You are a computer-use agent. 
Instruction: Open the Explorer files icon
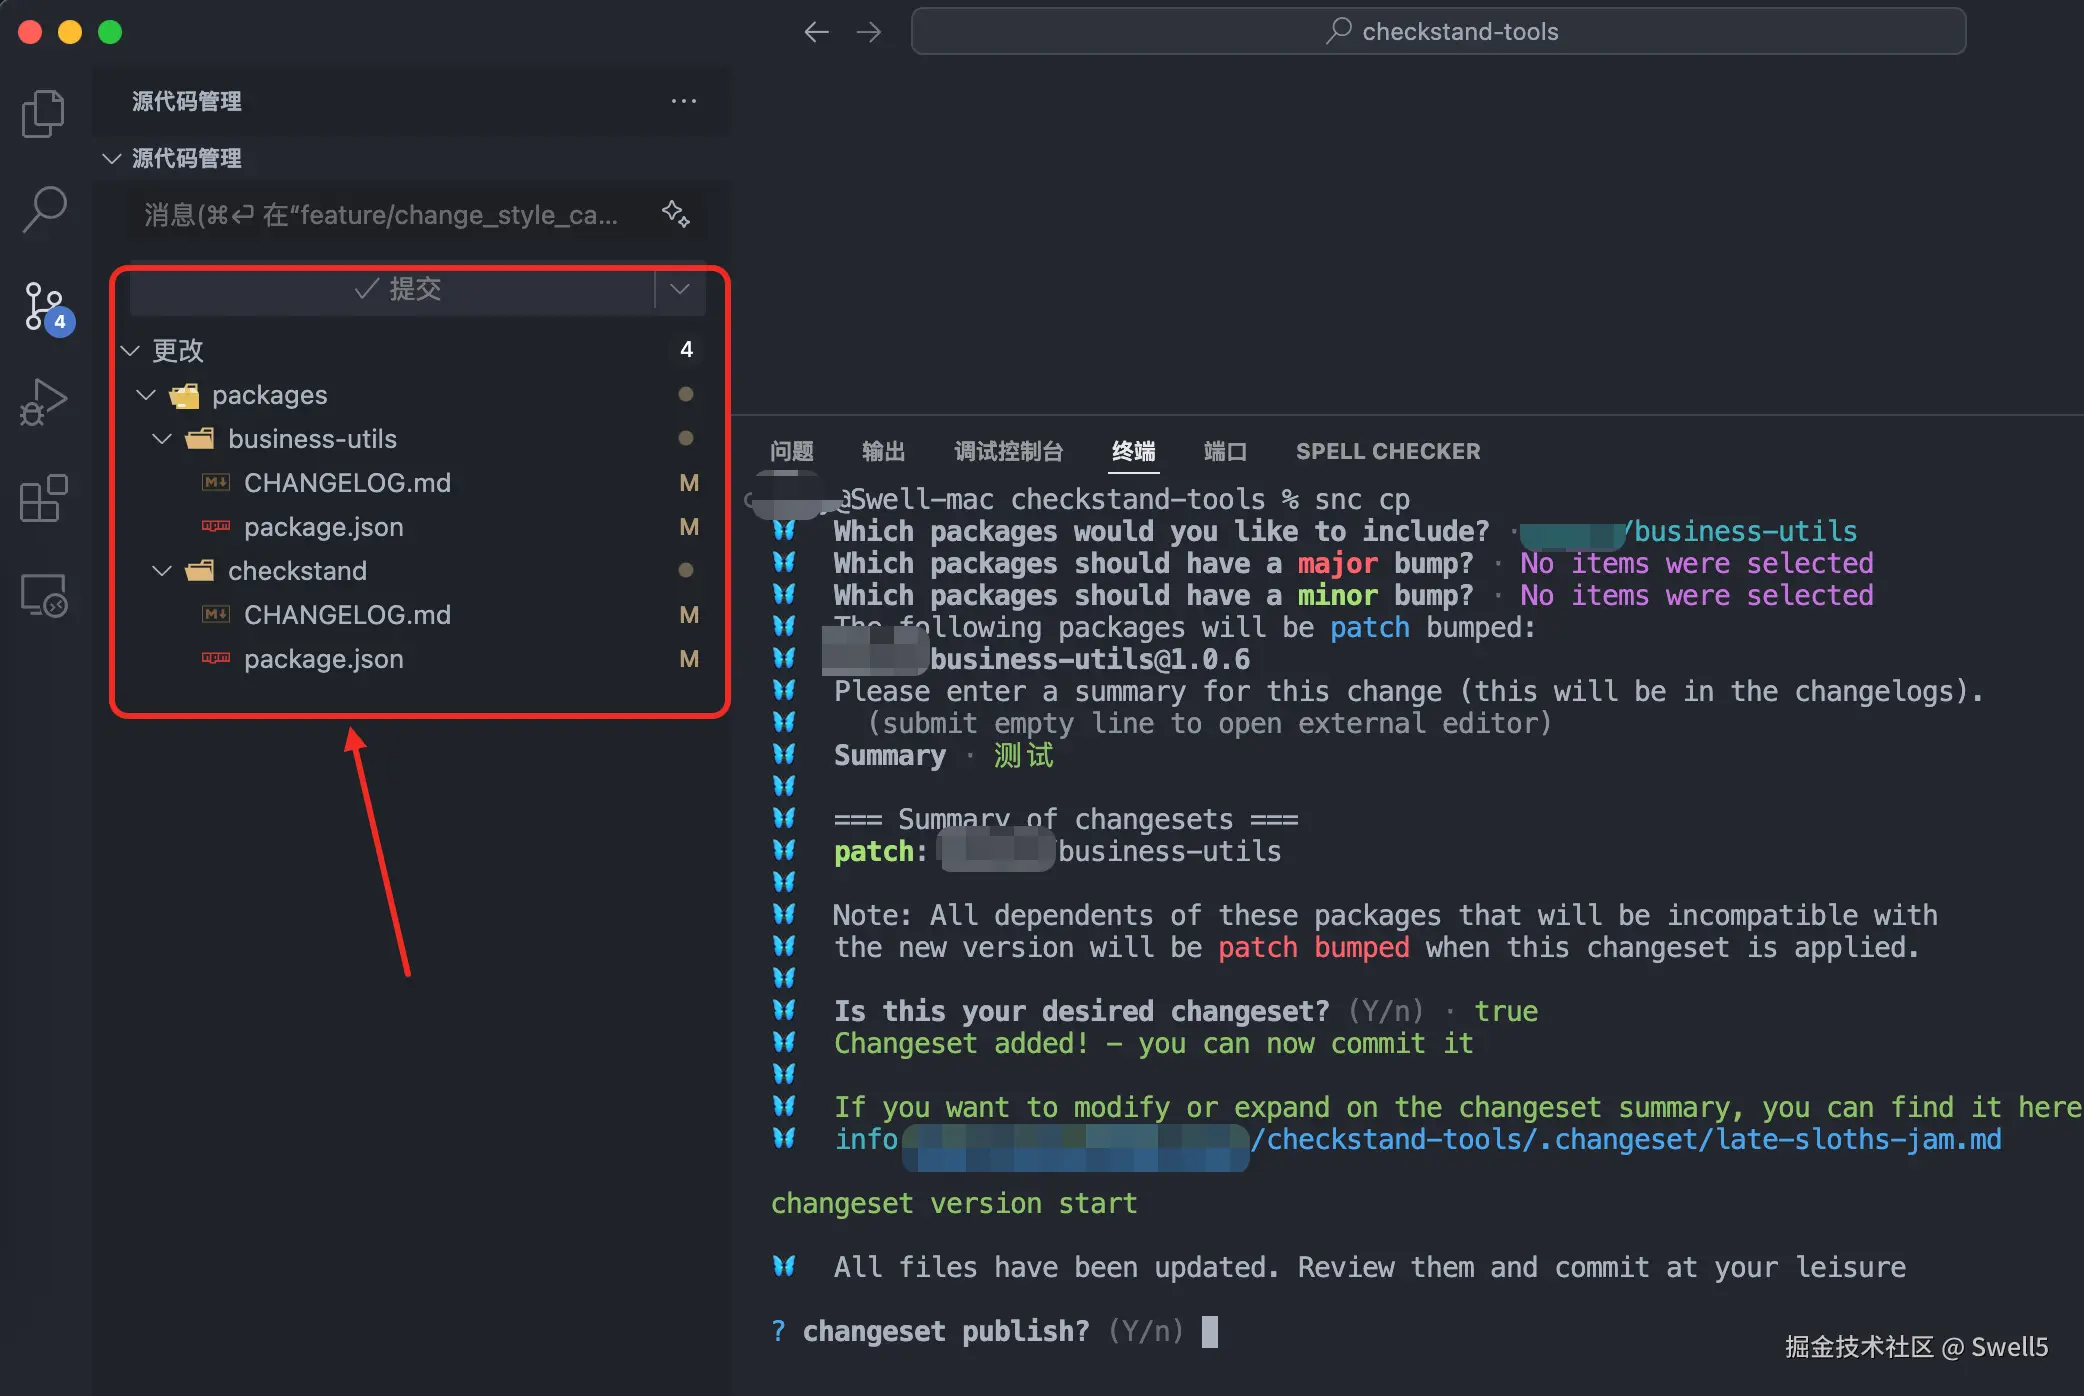point(43,113)
